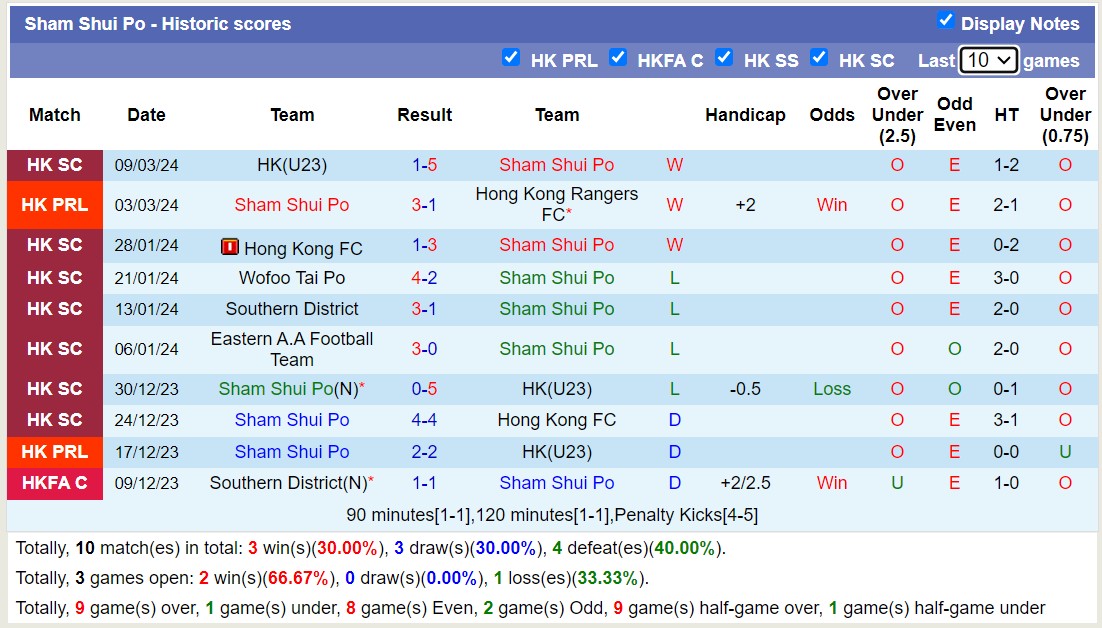Click Southern District(N) on 09/12/23 row
Screen dimensions: 1102x628
(288, 483)
